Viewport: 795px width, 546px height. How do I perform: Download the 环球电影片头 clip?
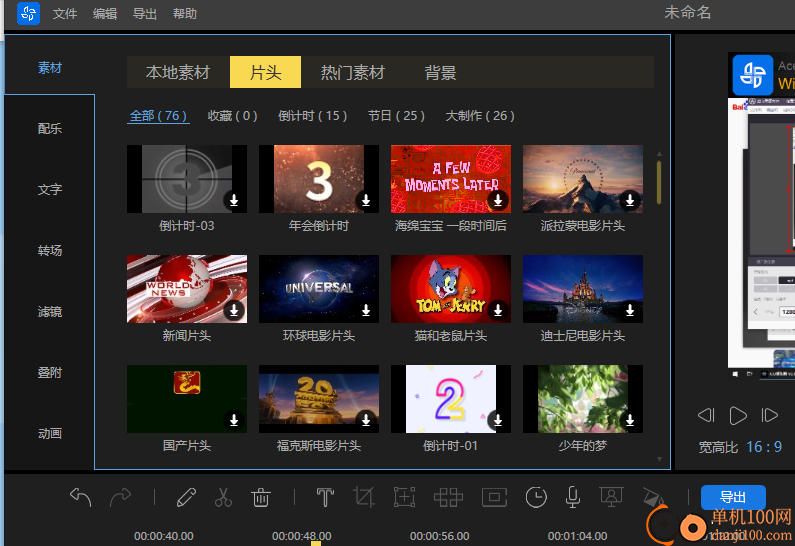coord(366,310)
